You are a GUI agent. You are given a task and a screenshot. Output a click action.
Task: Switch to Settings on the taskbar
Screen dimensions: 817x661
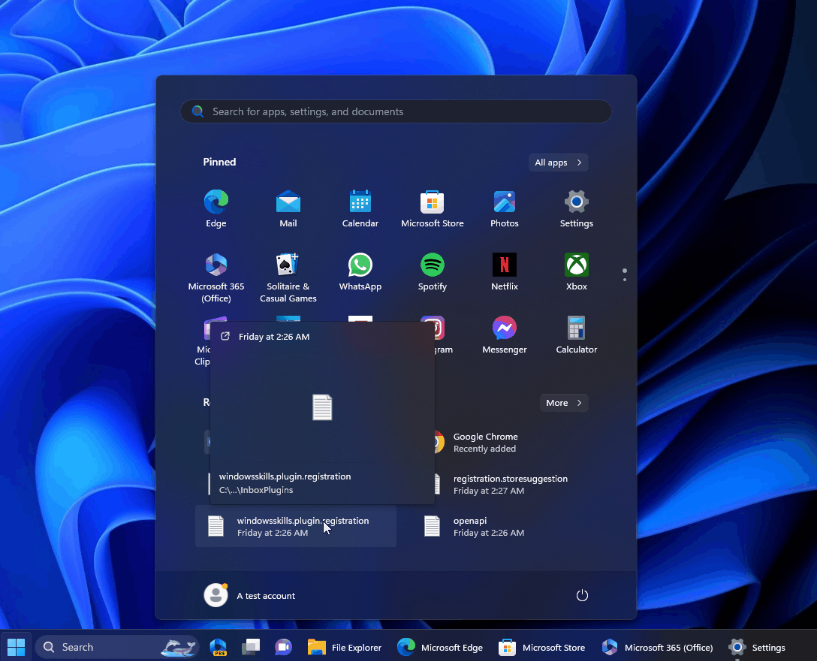757,647
